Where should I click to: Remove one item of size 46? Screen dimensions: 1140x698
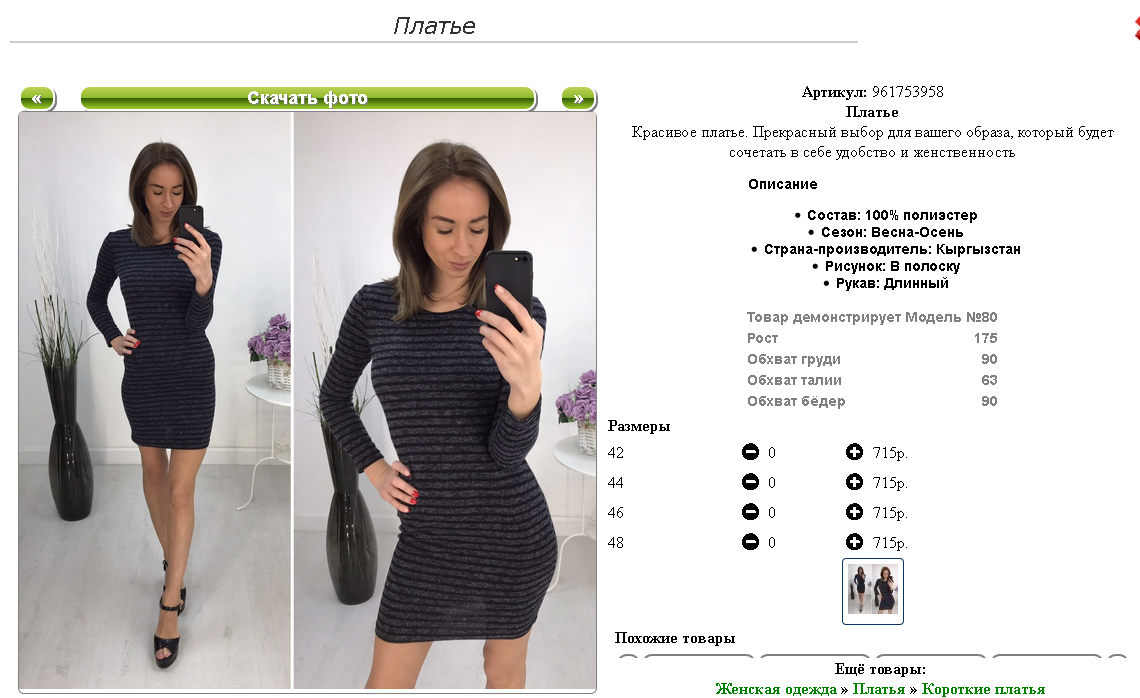(750, 512)
